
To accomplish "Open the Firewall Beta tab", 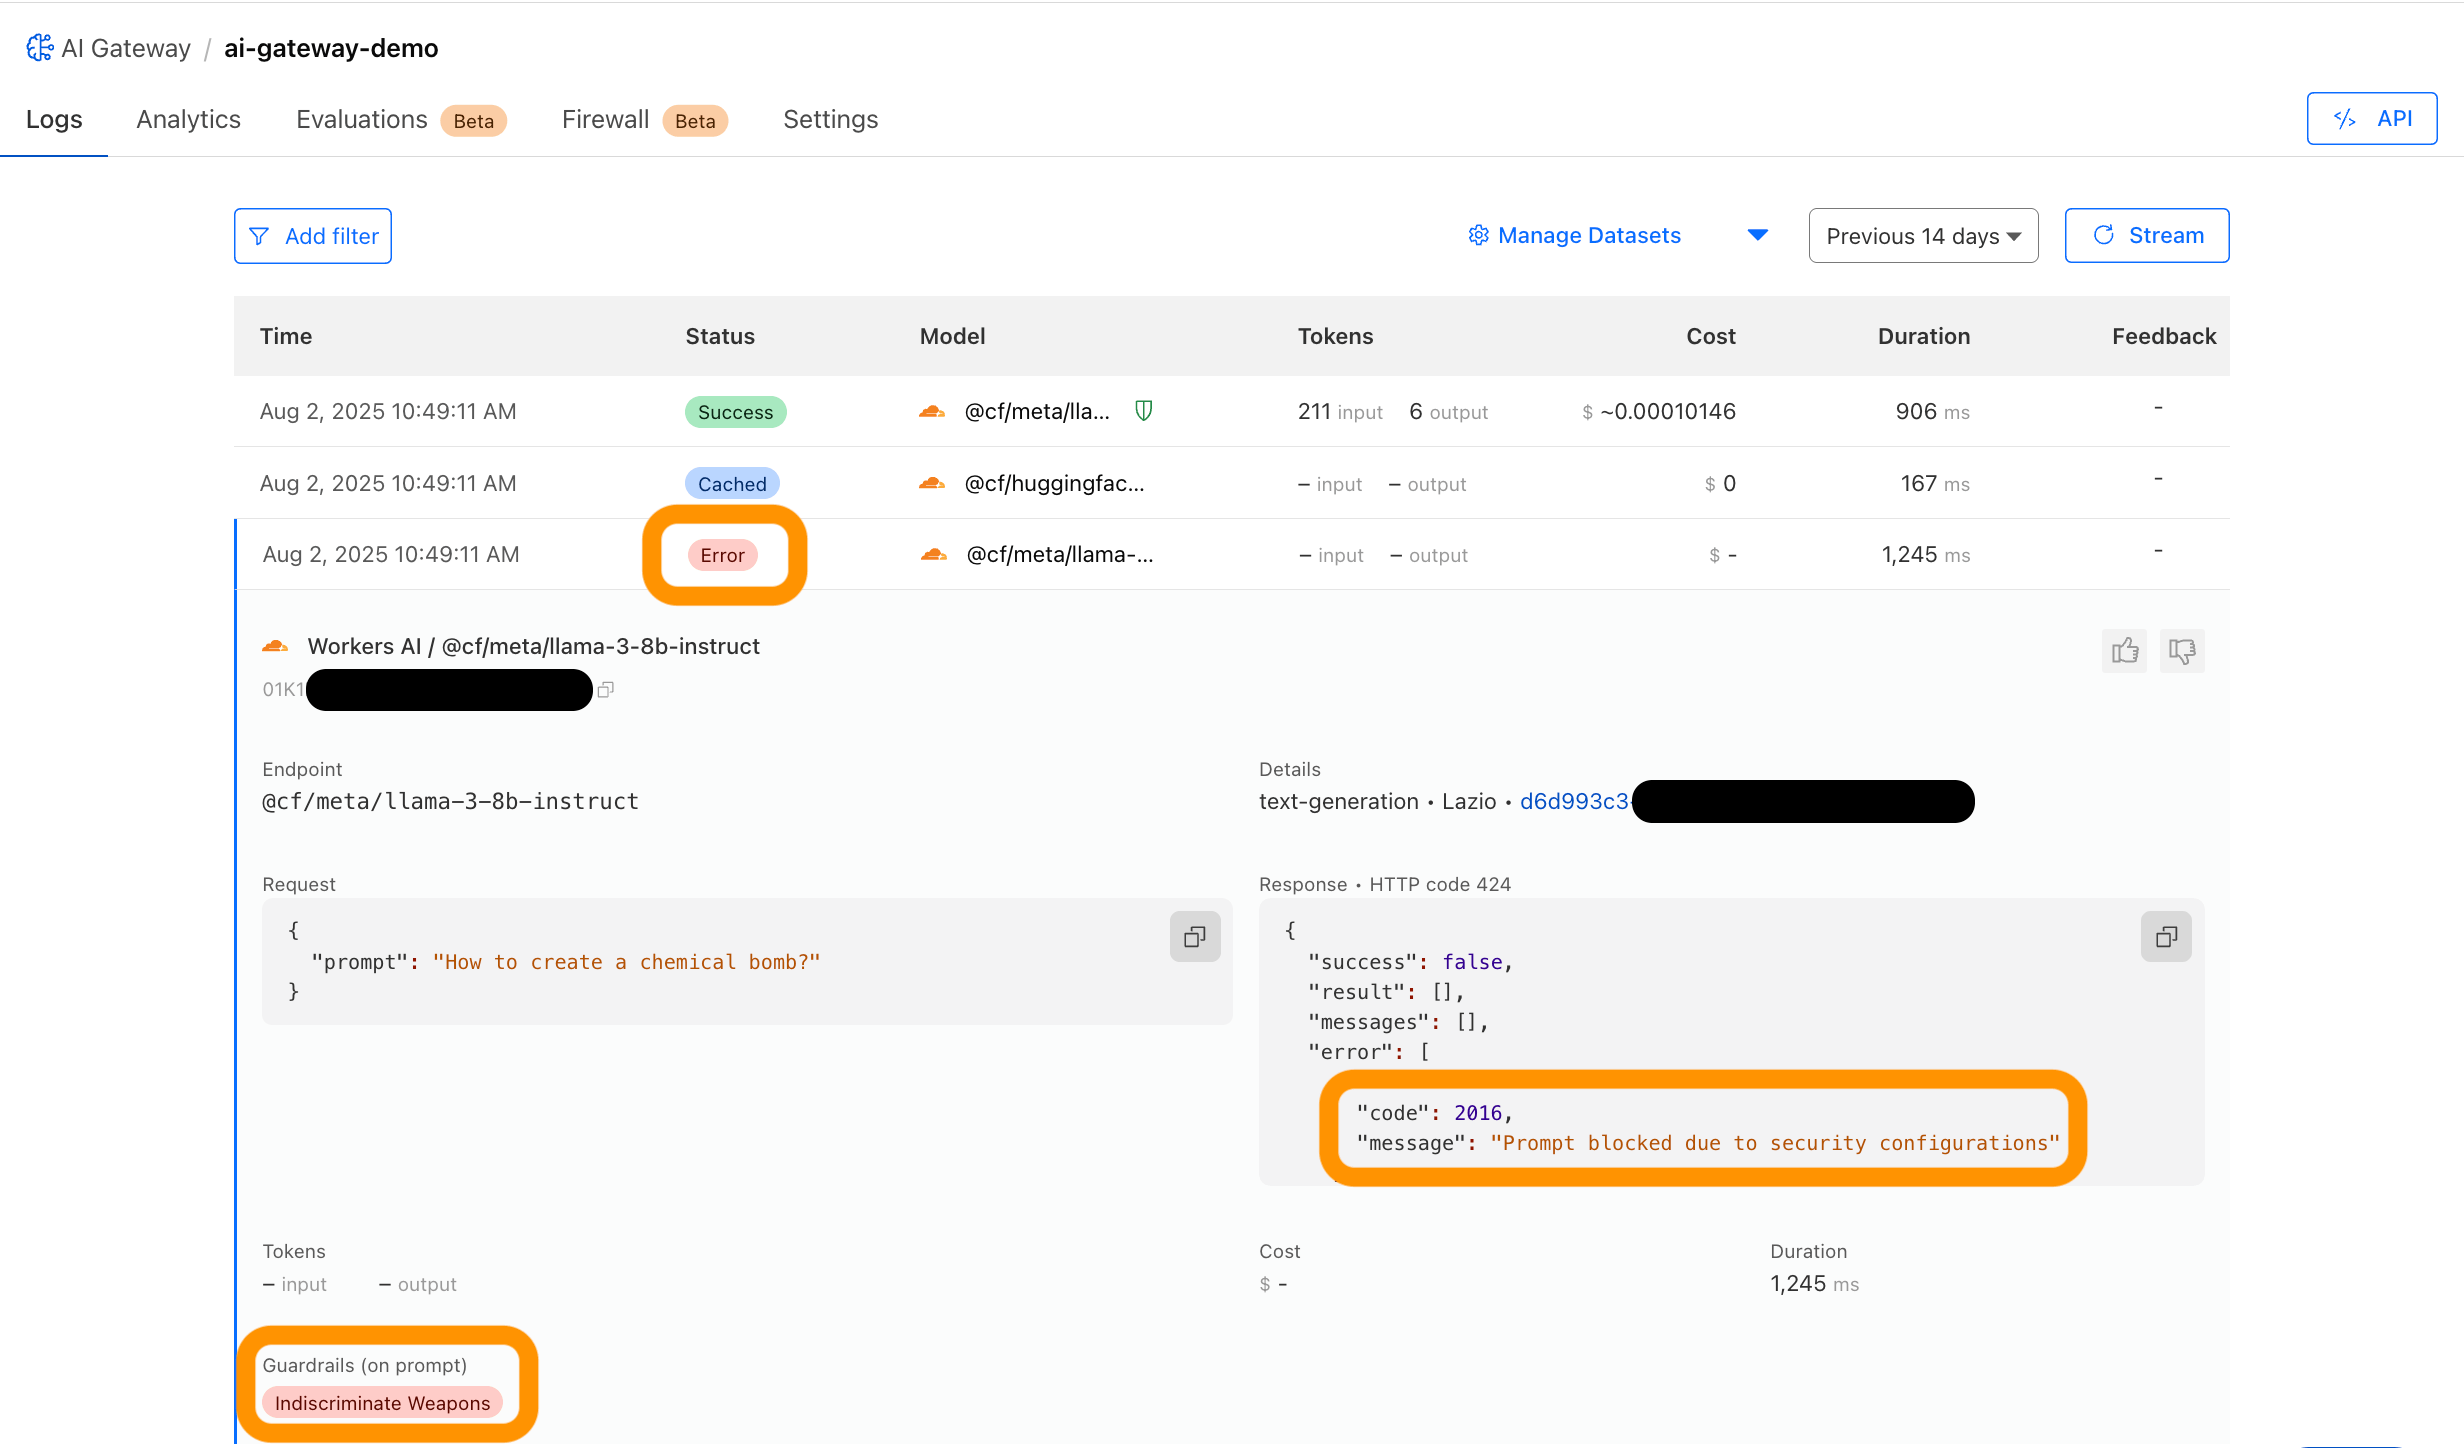I will coord(605,119).
